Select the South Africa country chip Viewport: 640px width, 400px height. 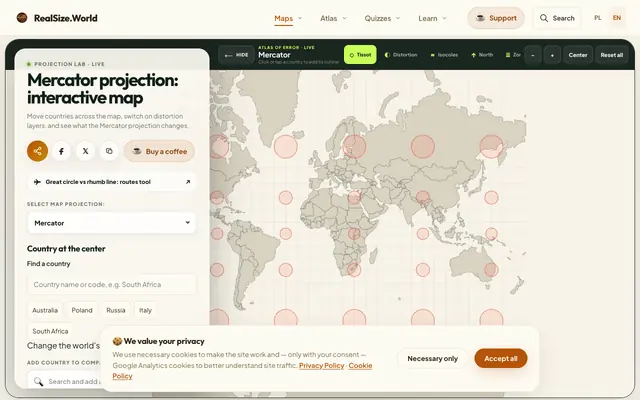pos(50,331)
